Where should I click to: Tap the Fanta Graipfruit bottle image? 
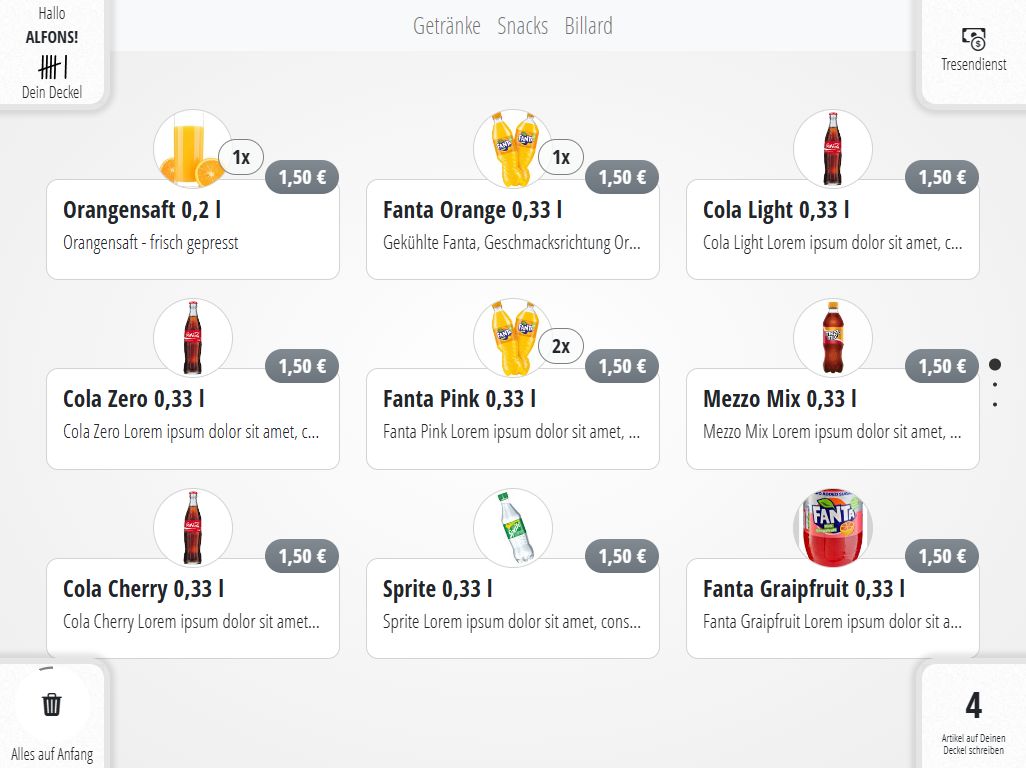click(832, 527)
